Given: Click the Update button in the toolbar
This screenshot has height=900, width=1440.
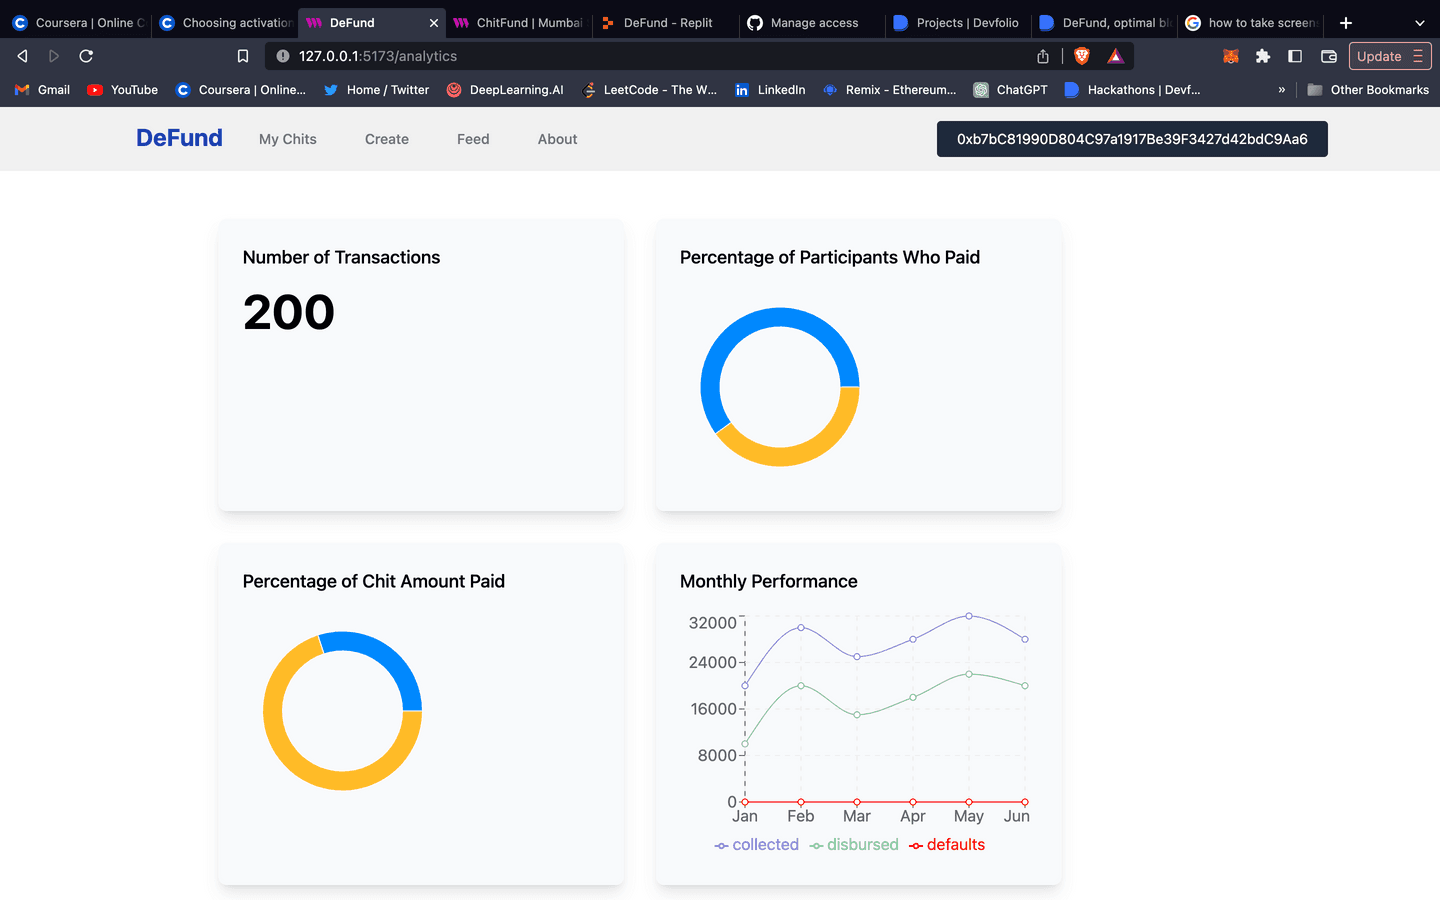Looking at the screenshot, I should [x=1390, y=56].
